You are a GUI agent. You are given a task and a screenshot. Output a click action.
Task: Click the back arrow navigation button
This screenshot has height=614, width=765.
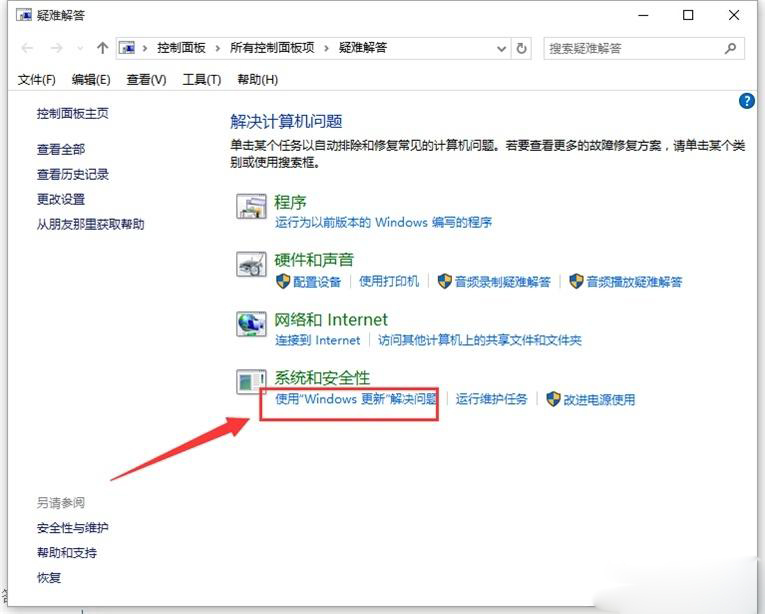point(27,48)
